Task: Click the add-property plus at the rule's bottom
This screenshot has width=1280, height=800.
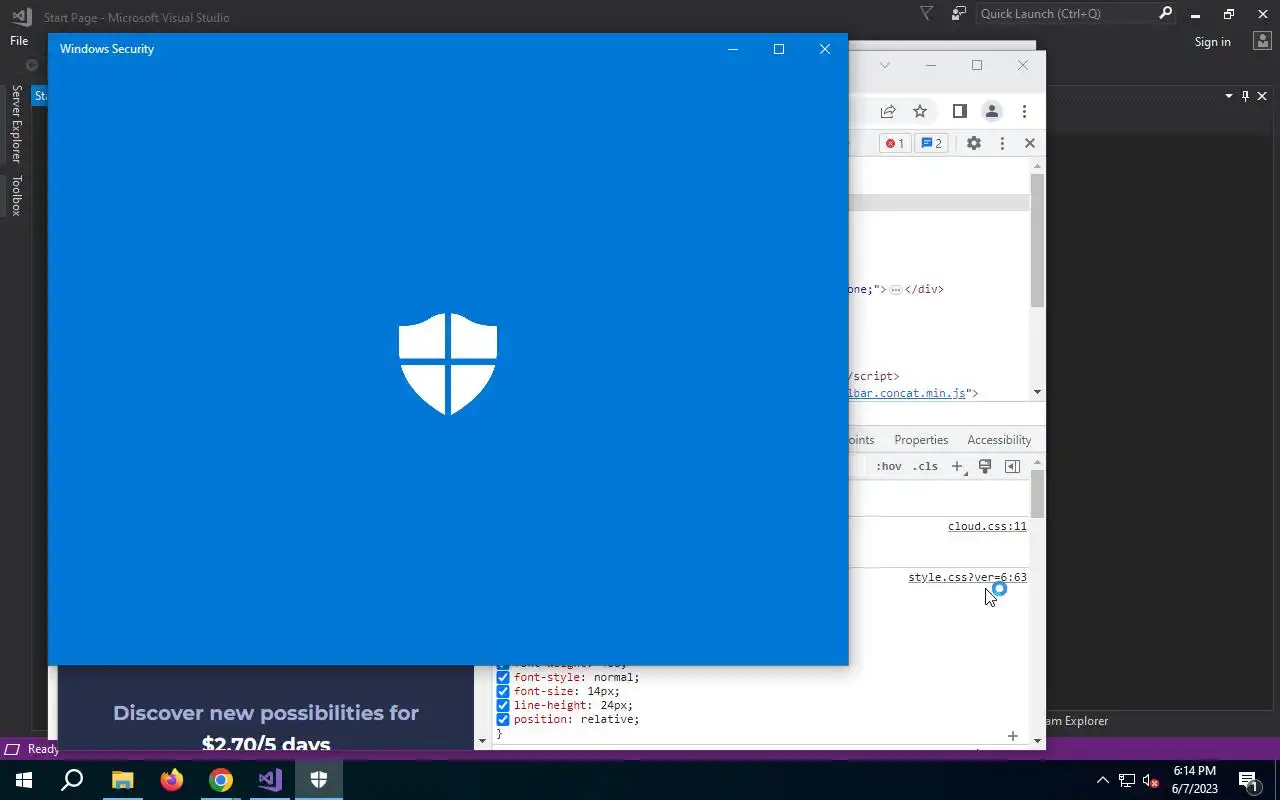Action: [x=1012, y=736]
